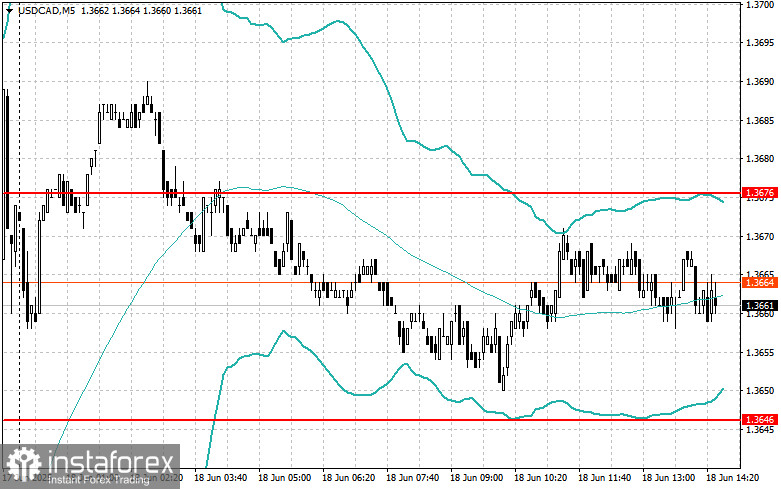
Task: Click the 1.3680 price scale value
Action: [x=760, y=159]
